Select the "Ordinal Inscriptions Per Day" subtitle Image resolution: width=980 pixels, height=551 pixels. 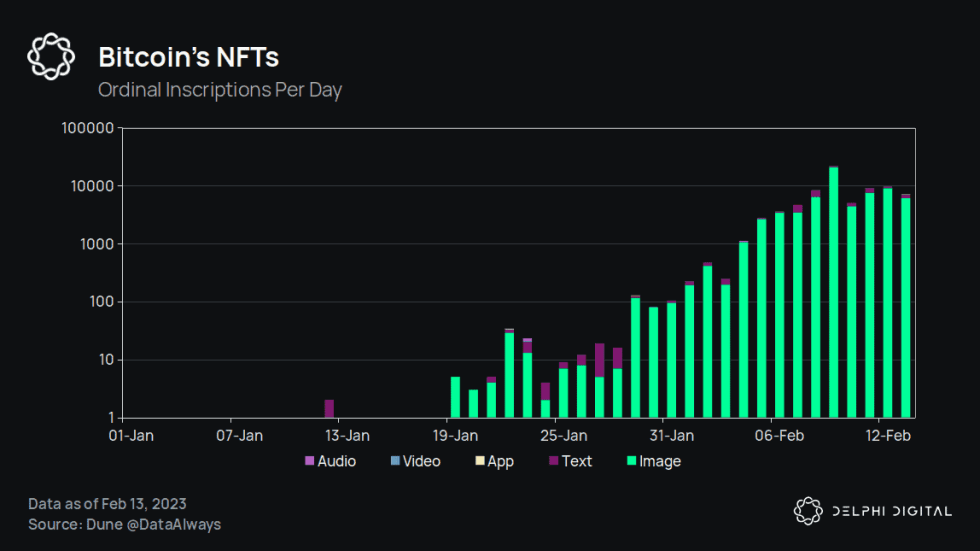click(220, 90)
